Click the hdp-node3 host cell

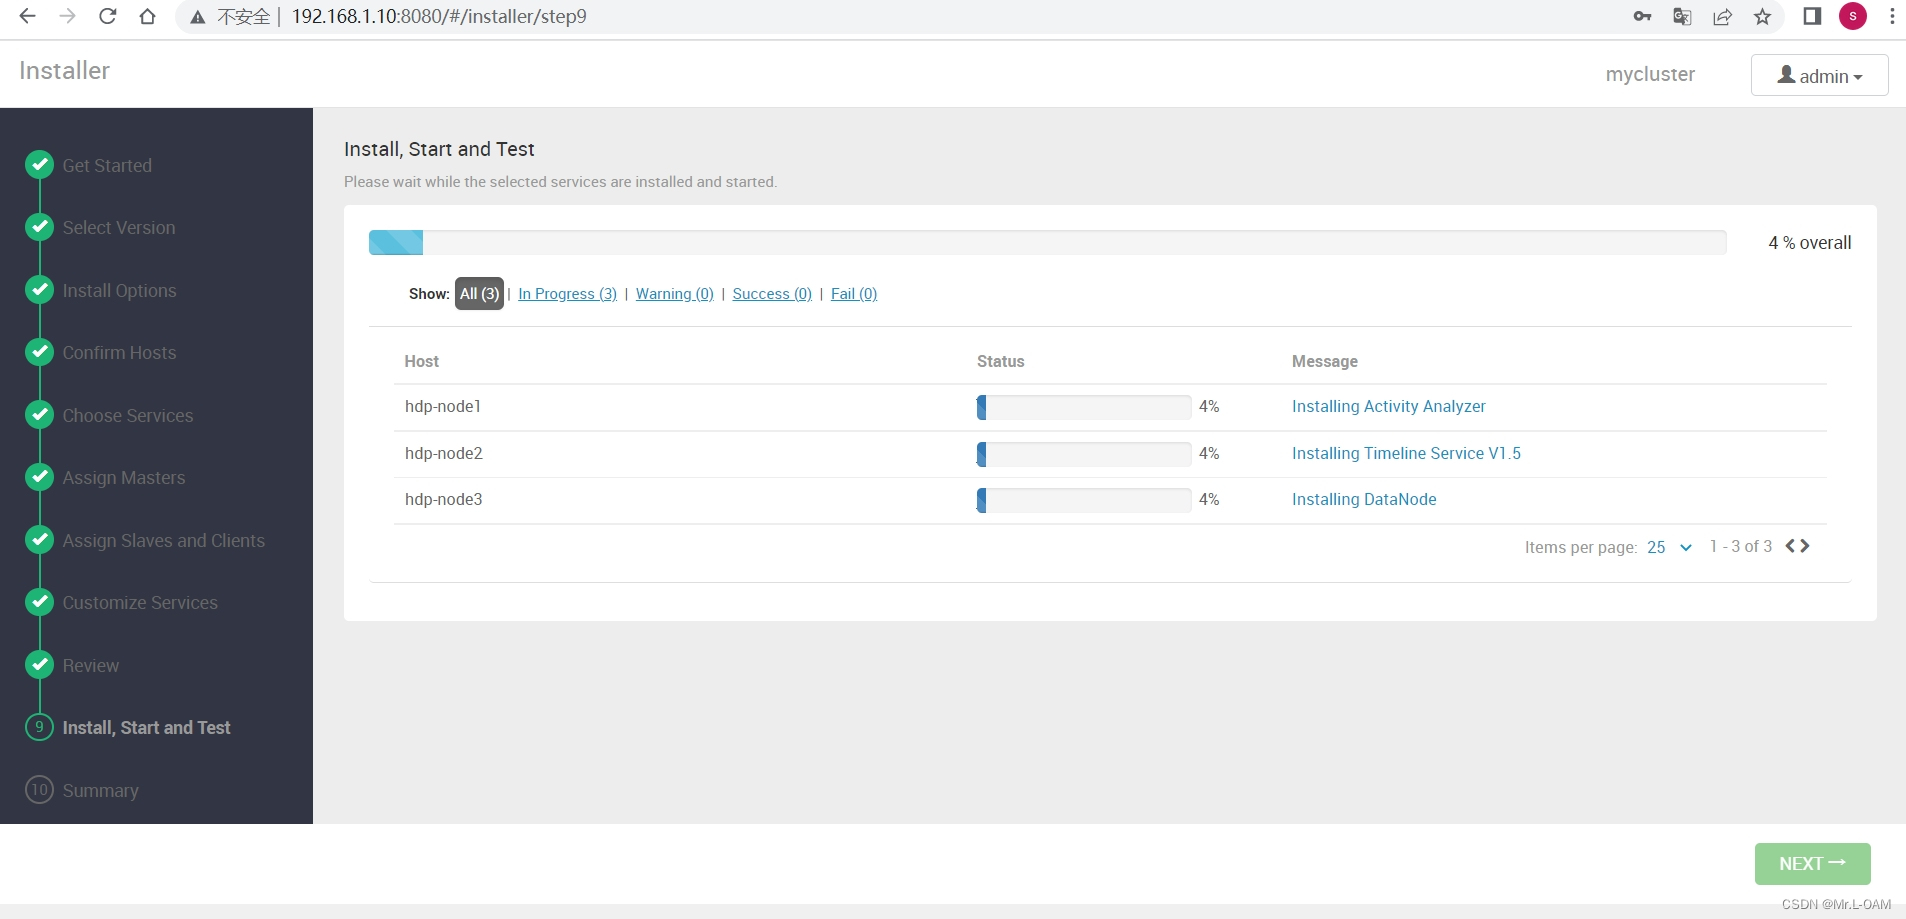click(444, 499)
